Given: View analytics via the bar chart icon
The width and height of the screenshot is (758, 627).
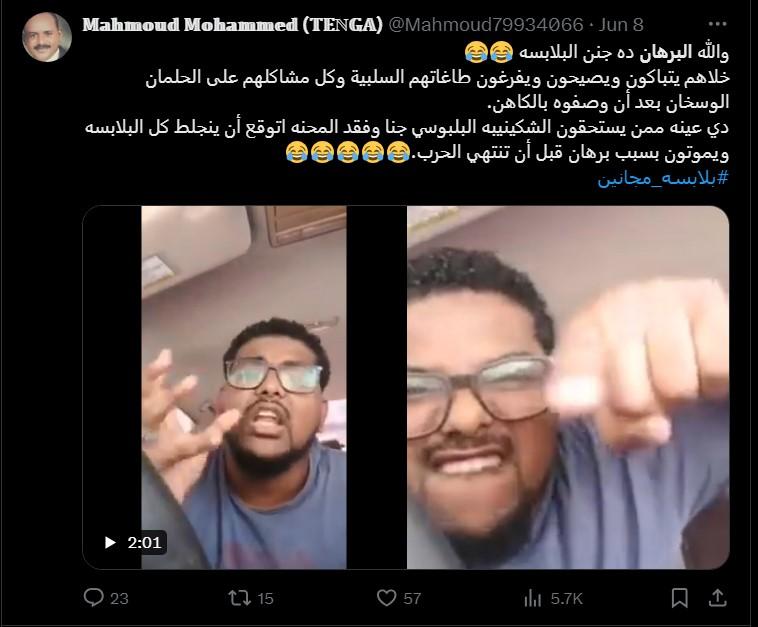Looking at the screenshot, I should click(x=533, y=598).
